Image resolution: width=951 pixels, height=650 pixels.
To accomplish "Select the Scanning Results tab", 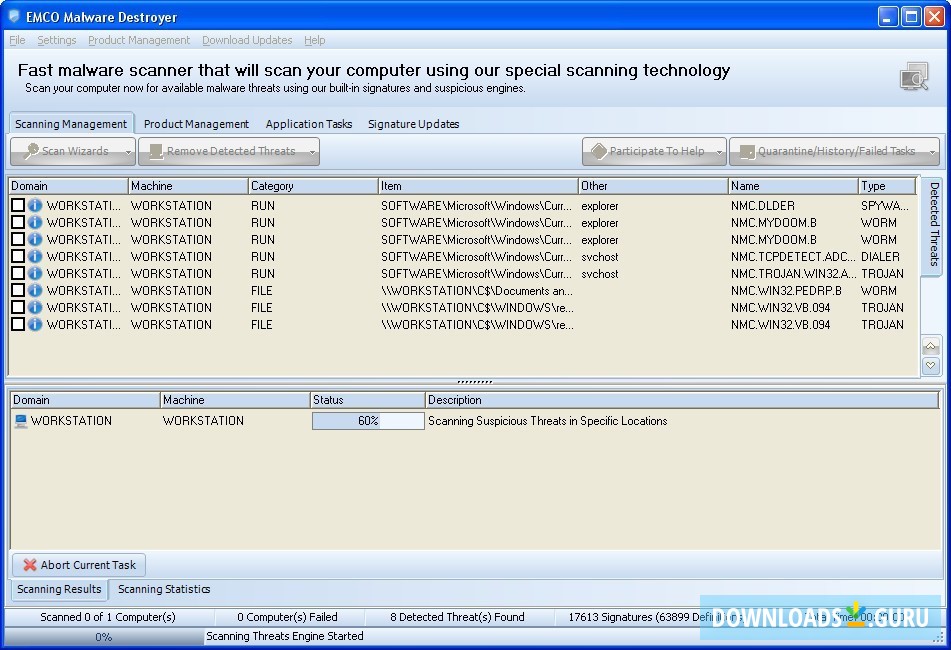I will point(59,589).
